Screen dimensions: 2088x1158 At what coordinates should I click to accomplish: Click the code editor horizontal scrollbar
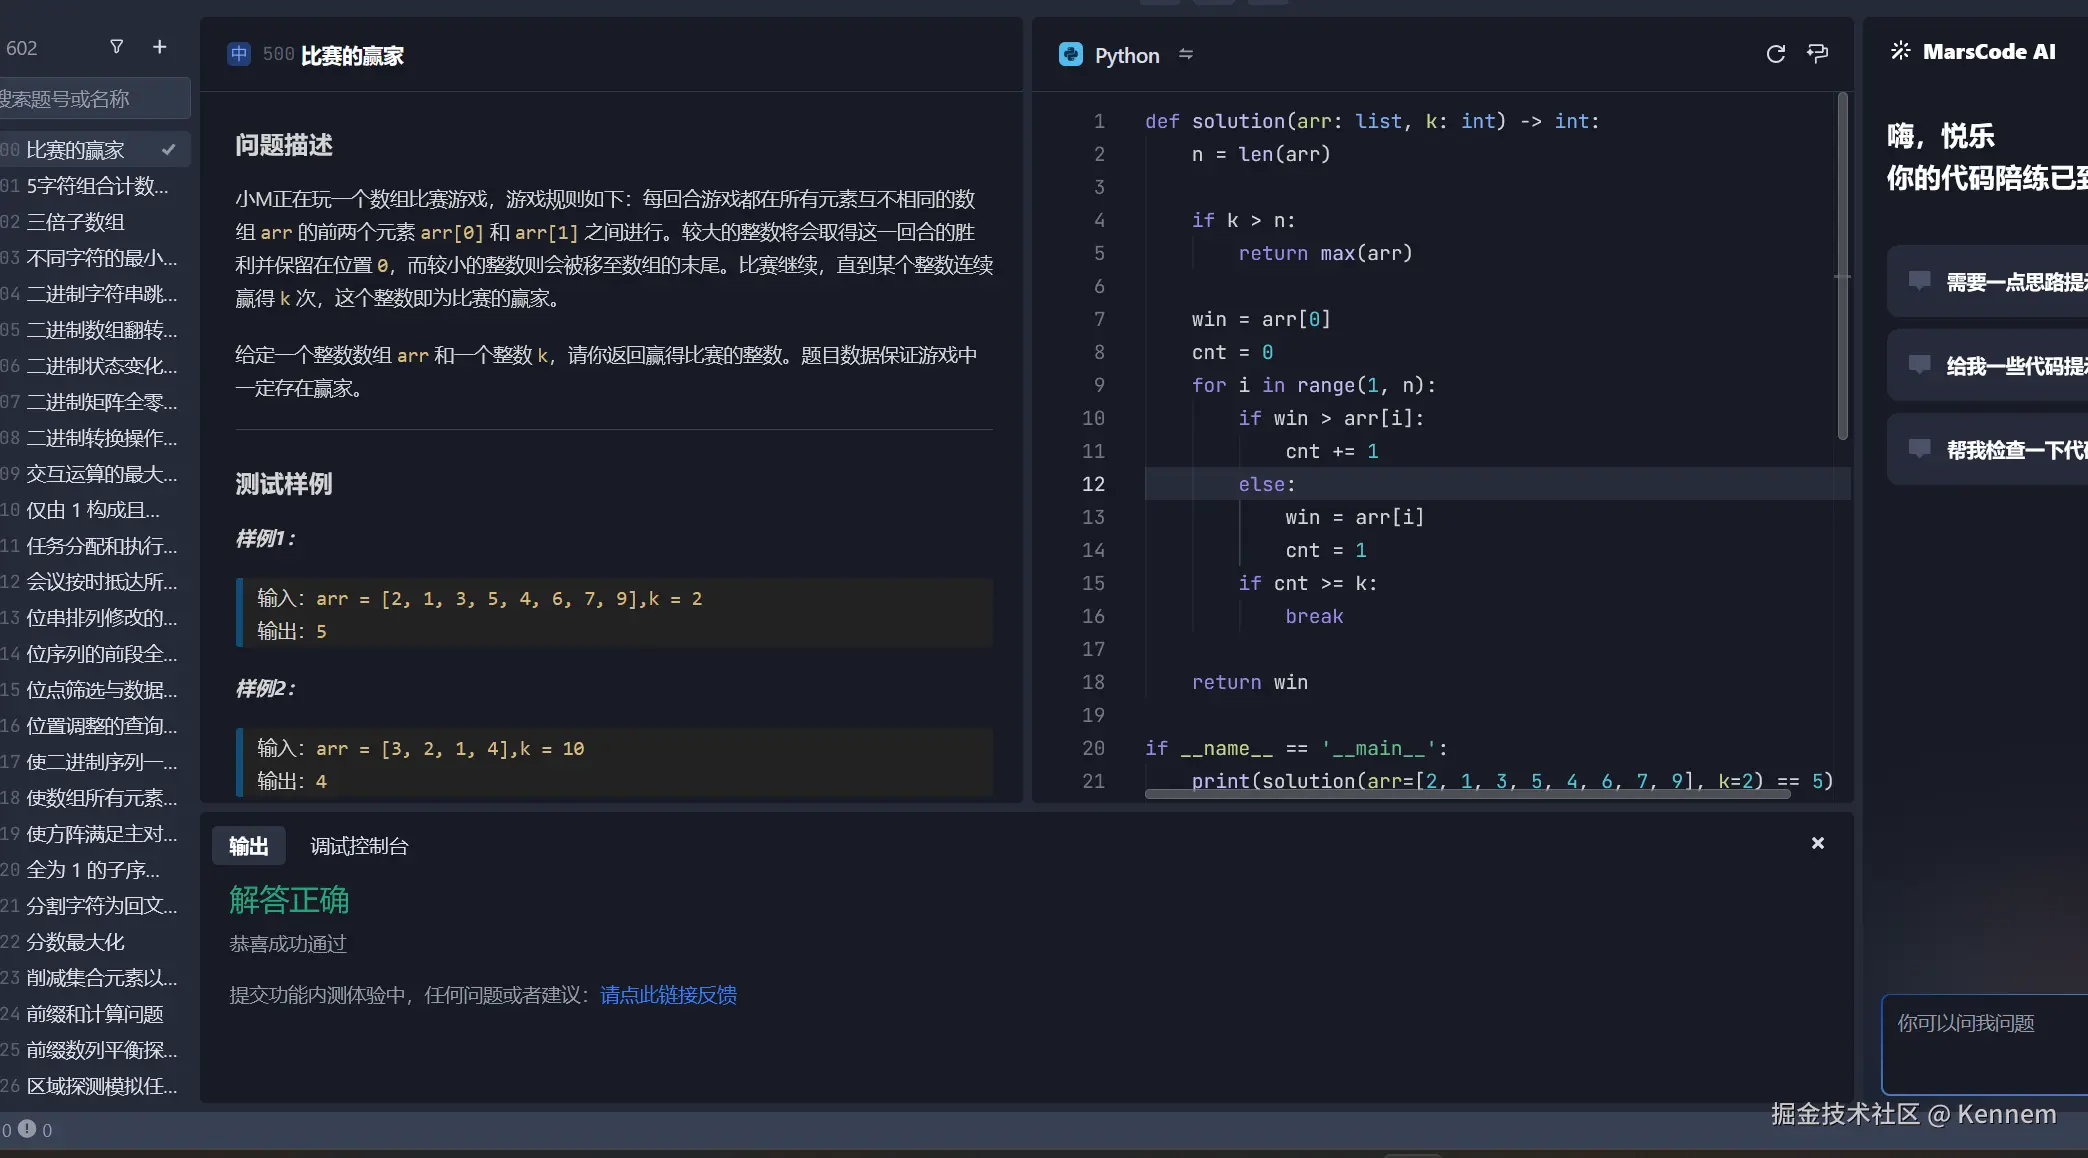click(1466, 794)
